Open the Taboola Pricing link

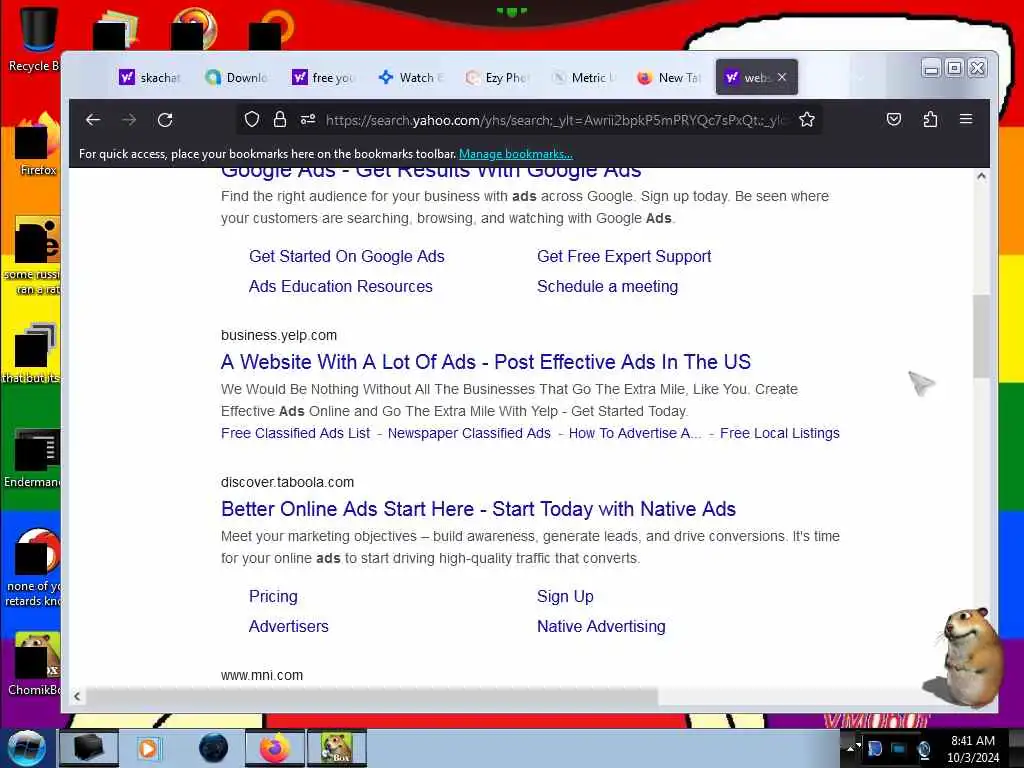coord(273,597)
